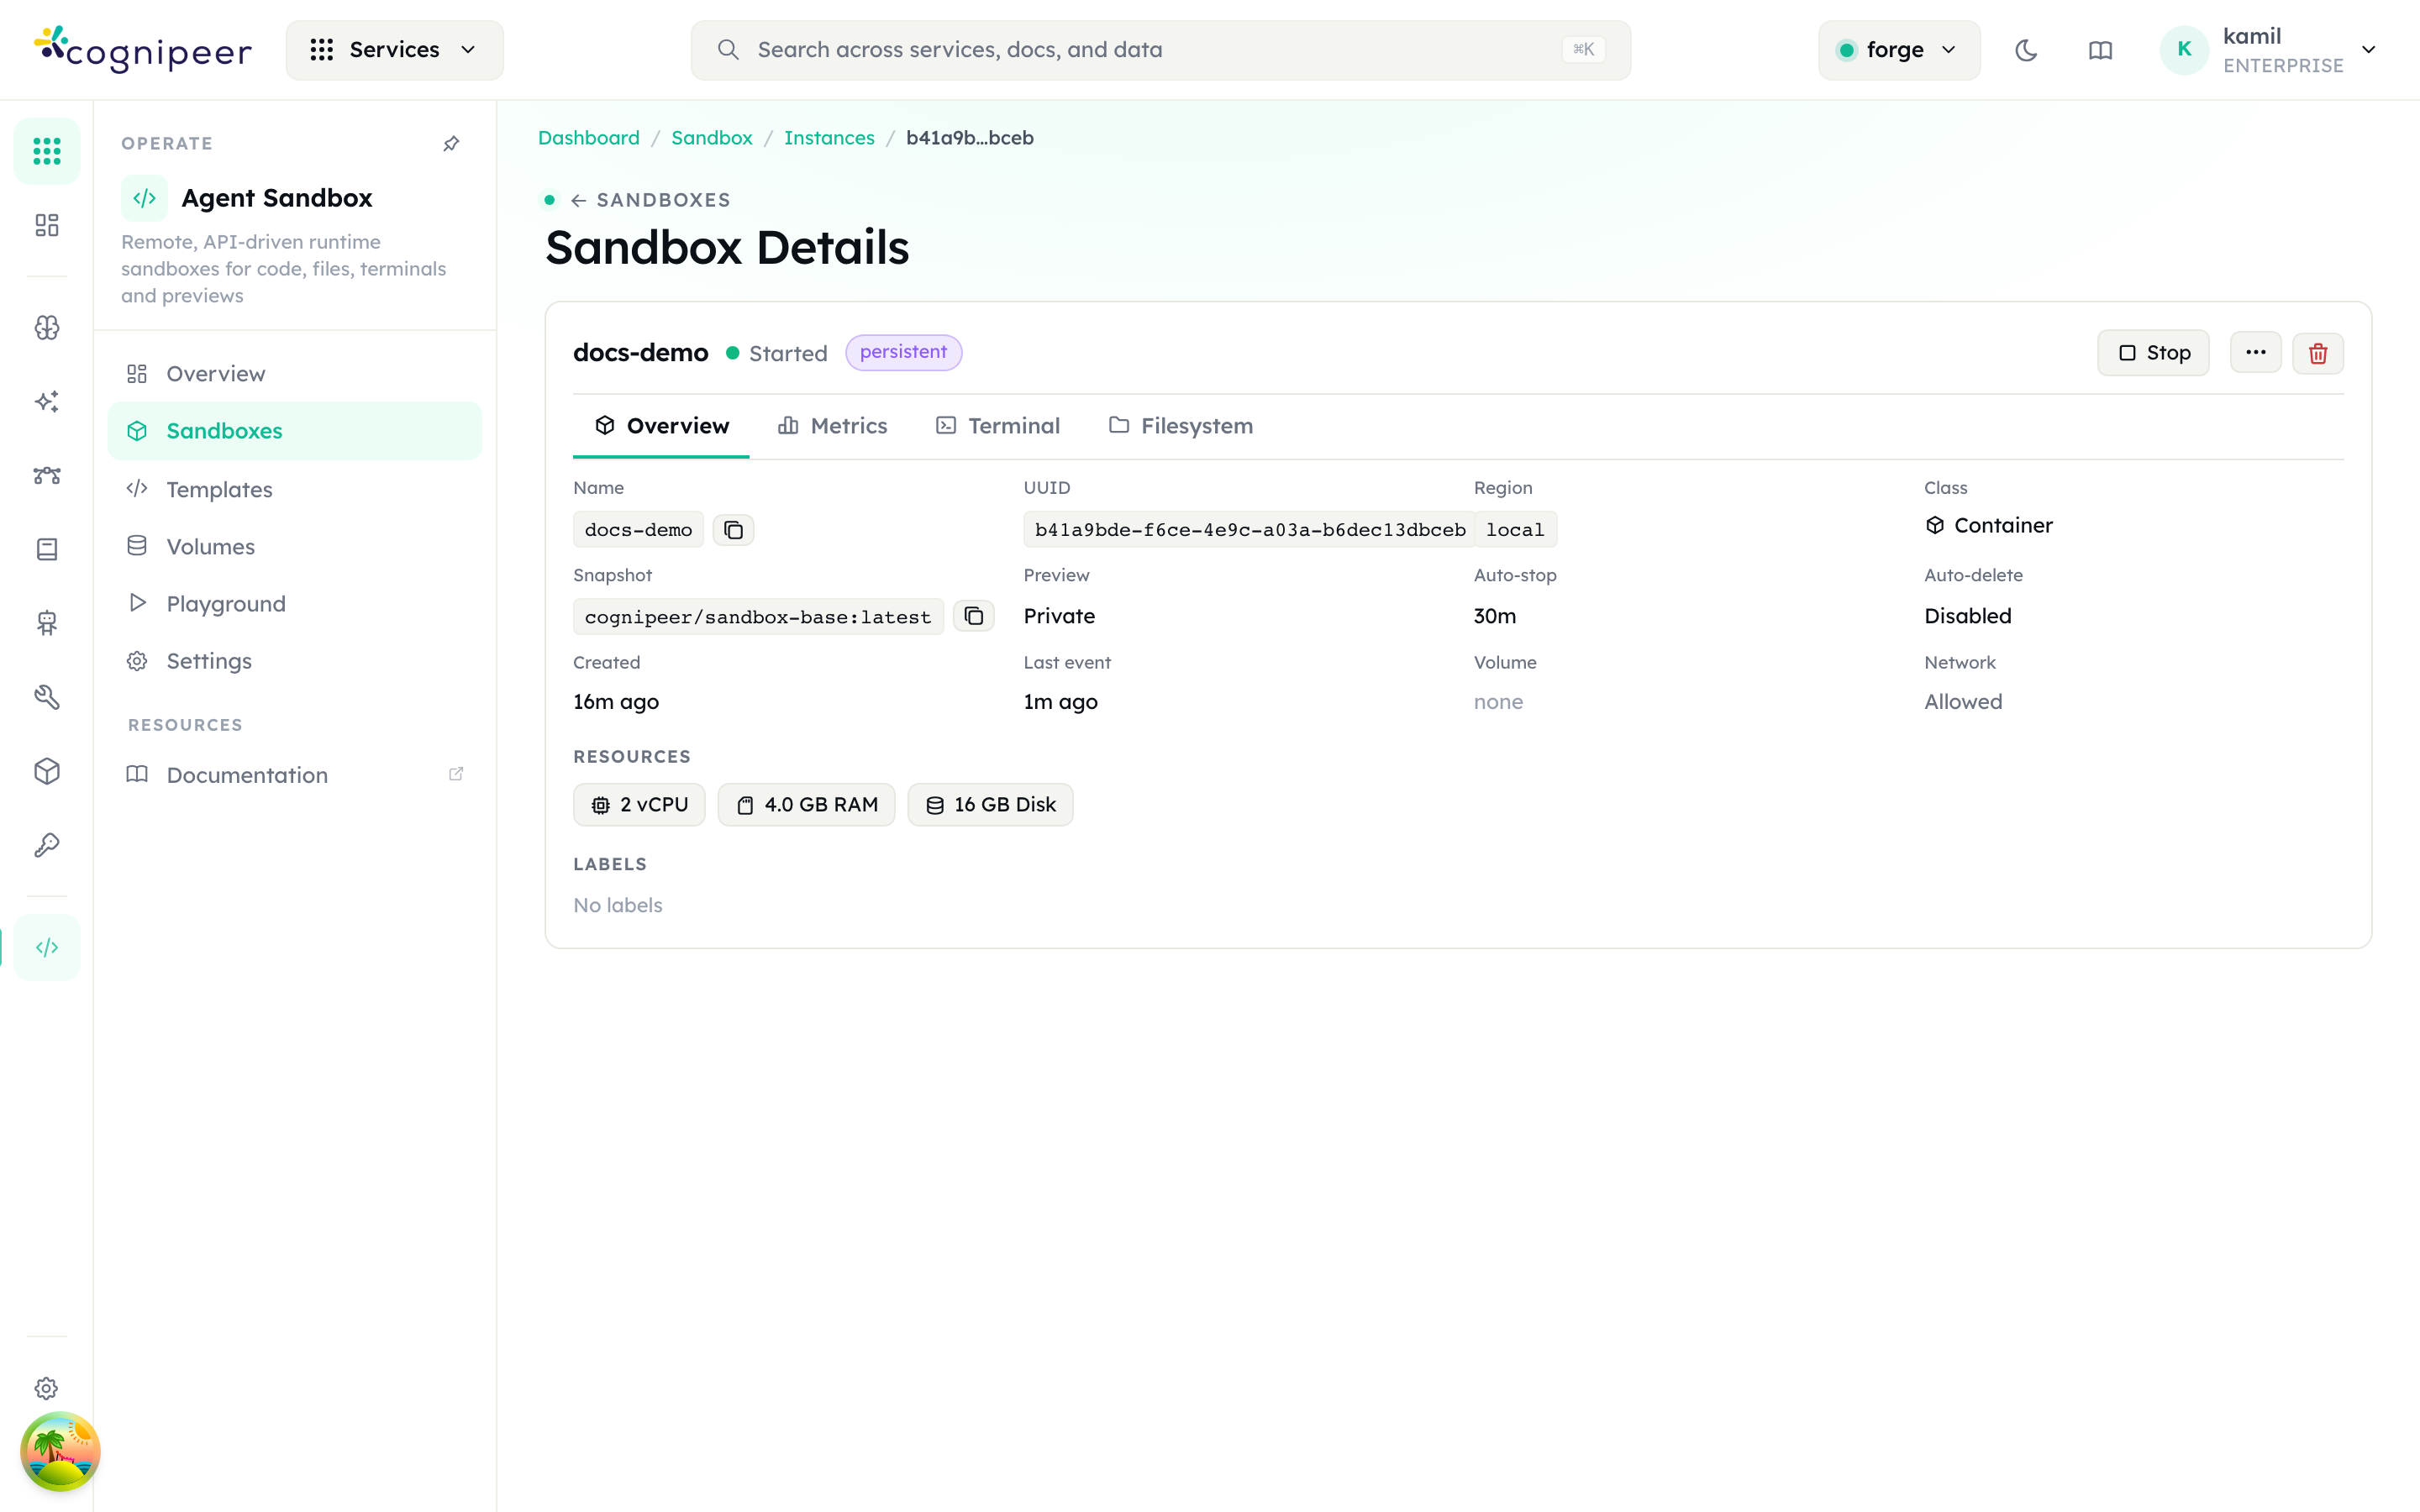This screenshot has width=2420, height=1512.
Task: Open Playground in the sidebar
Action: click(x=295, y=604)
